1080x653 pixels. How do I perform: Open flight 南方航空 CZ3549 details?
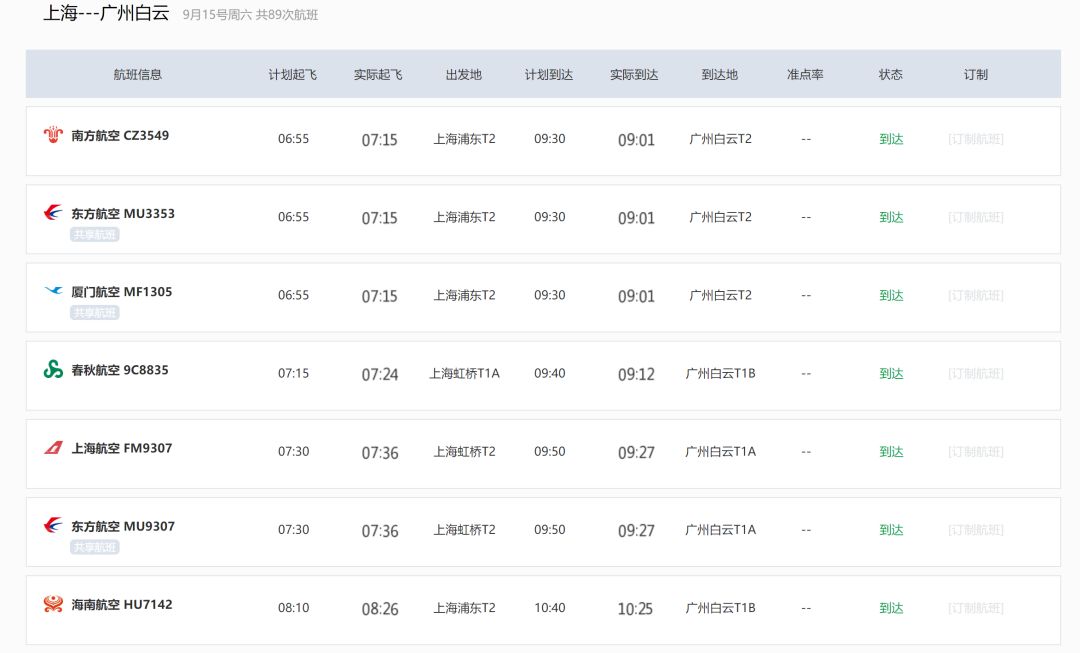(120, 136)
